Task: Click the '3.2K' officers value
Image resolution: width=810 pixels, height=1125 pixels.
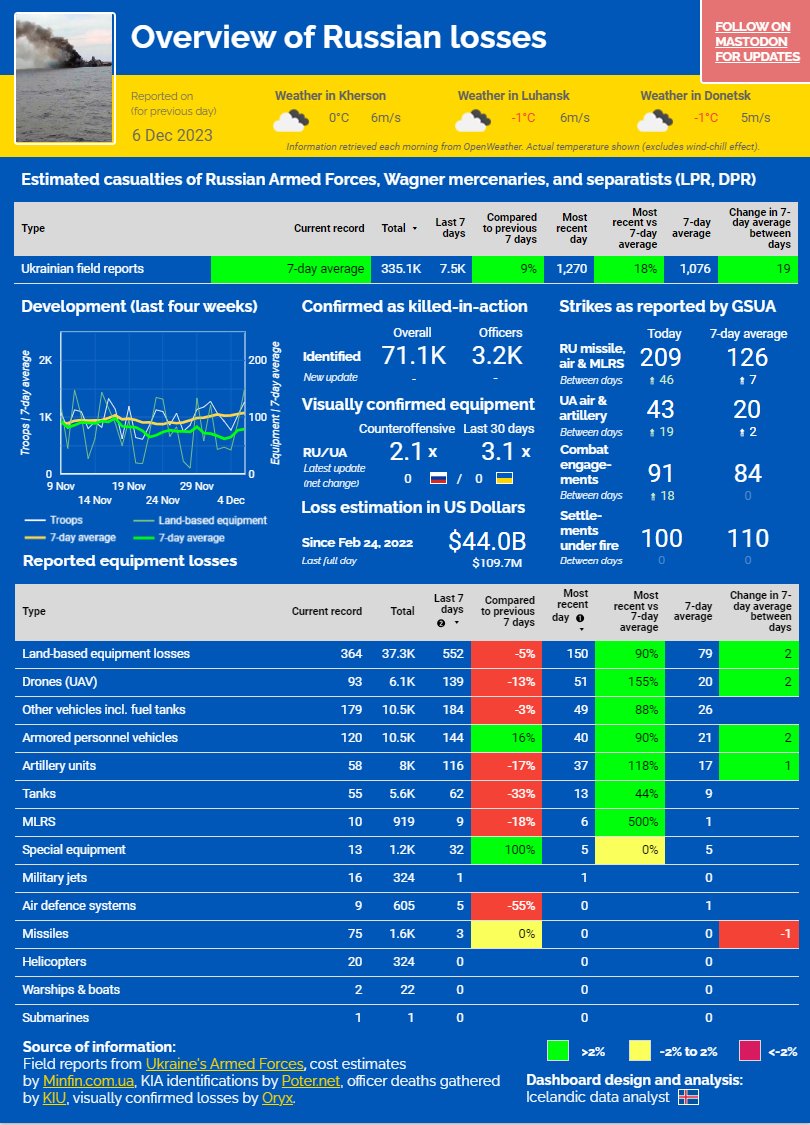Action: click(x=497, y=355)
